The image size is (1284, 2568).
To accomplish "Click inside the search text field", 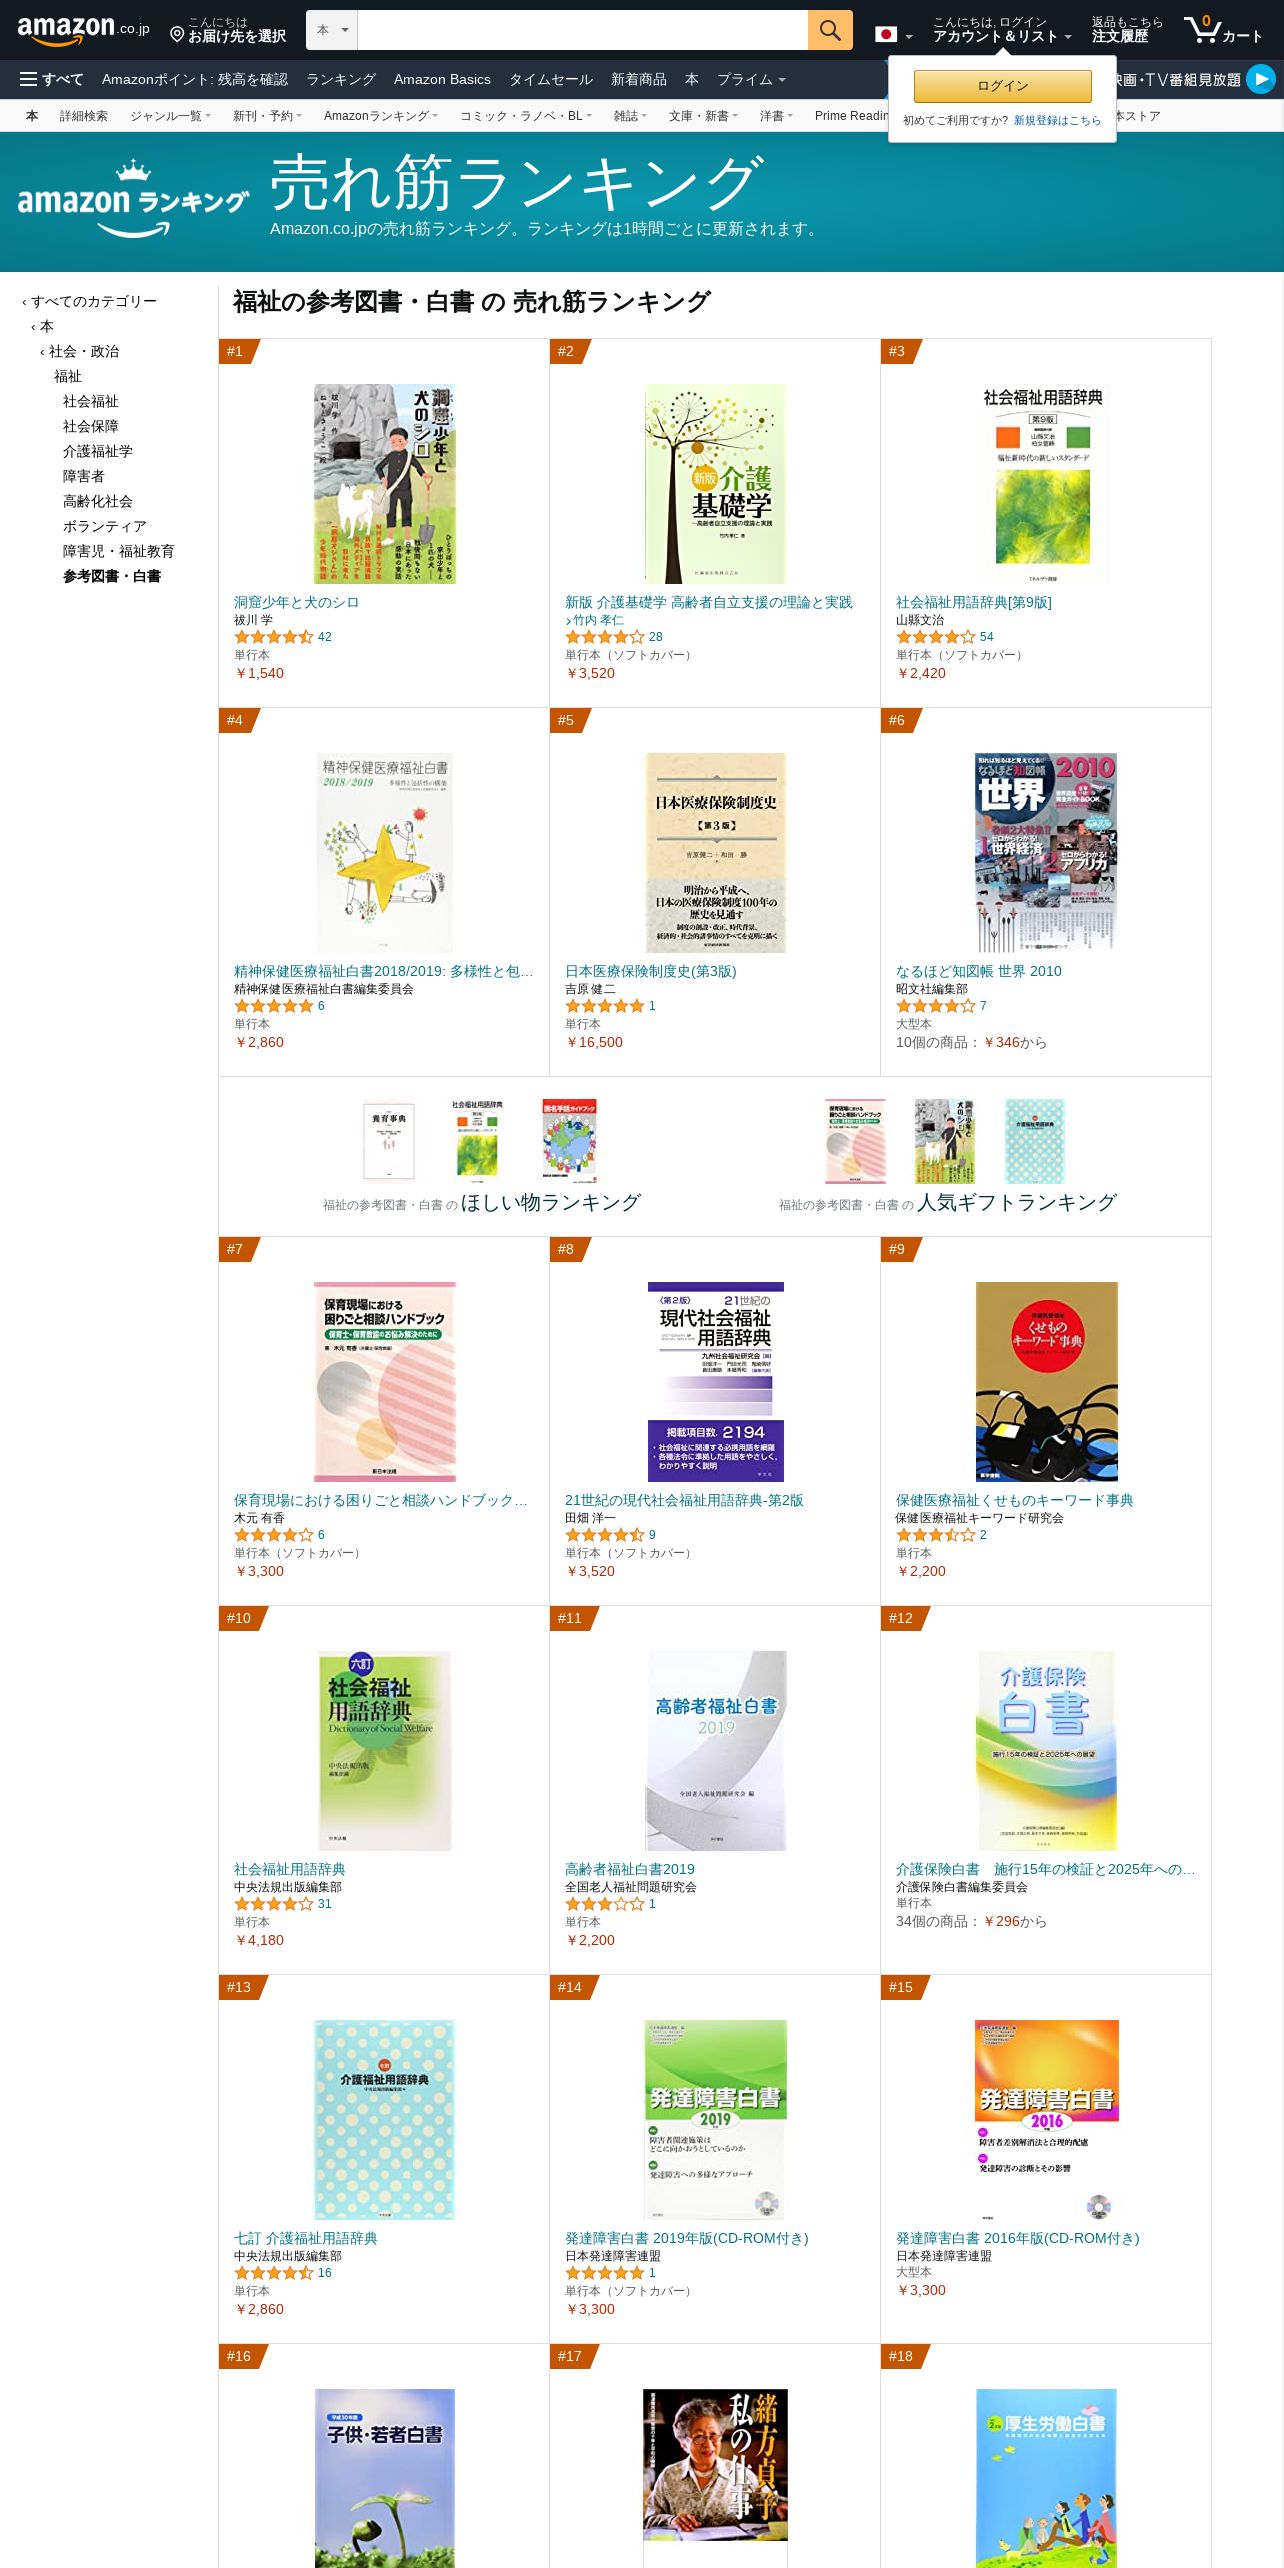I will tap(582, 30).
